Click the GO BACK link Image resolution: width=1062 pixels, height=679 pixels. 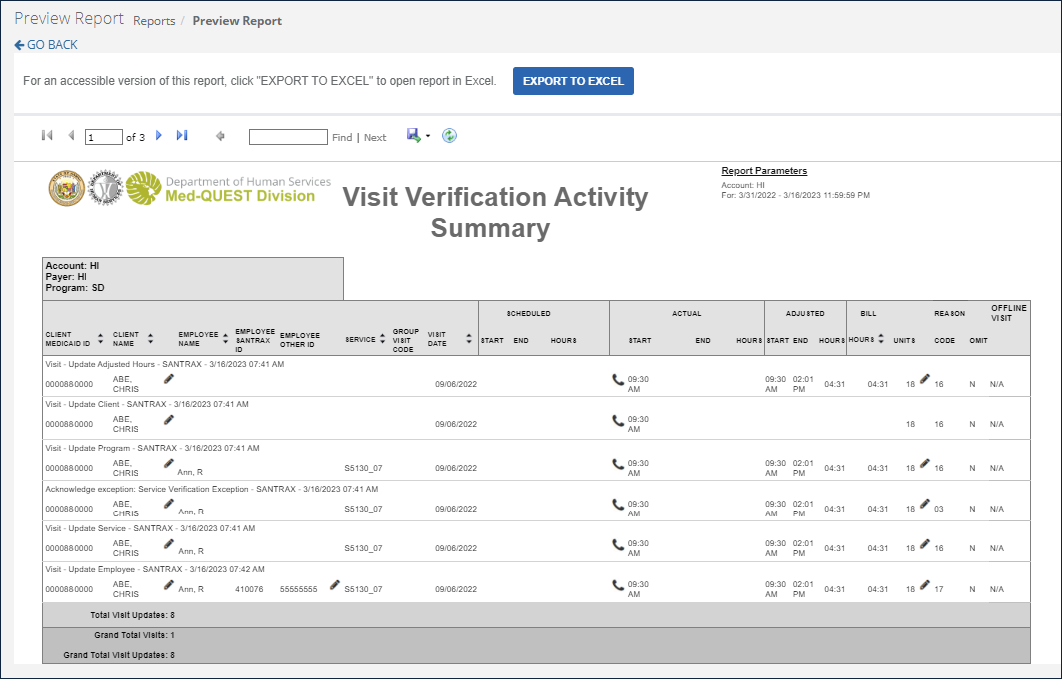46,45
